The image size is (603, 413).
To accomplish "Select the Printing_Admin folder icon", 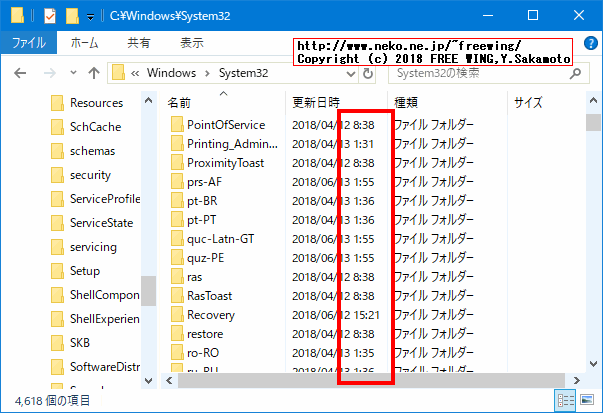I will tap(177, 144).
